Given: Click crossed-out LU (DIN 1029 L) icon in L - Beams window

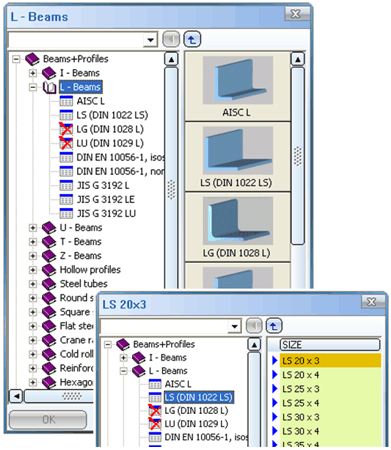Looking at the screenshot, I should point(66,143).
